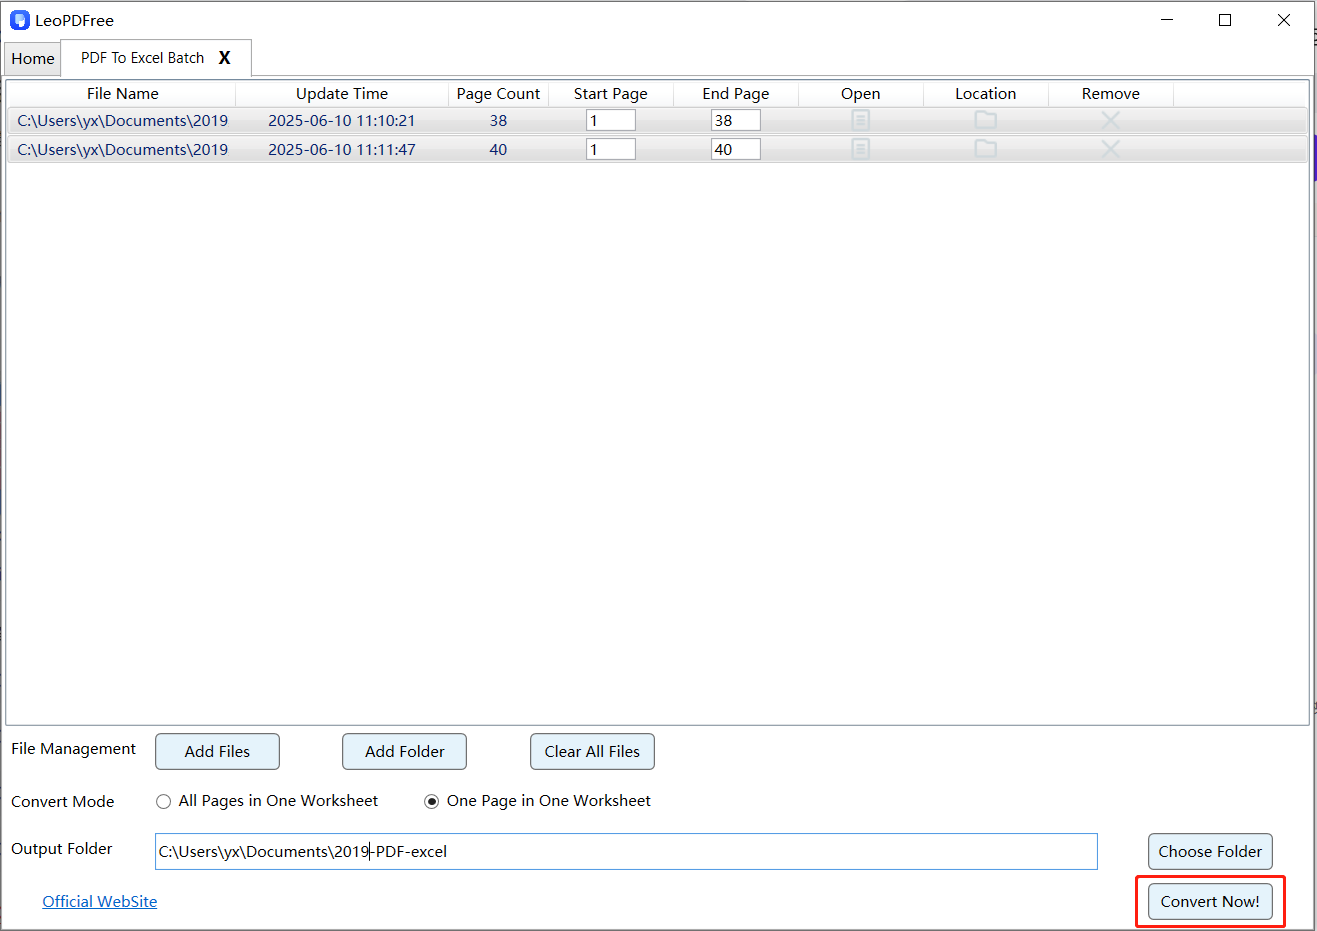Edit the Start Page of the first file
The height and width of the screenshot is (931, 1317).
tap(610, 119)
